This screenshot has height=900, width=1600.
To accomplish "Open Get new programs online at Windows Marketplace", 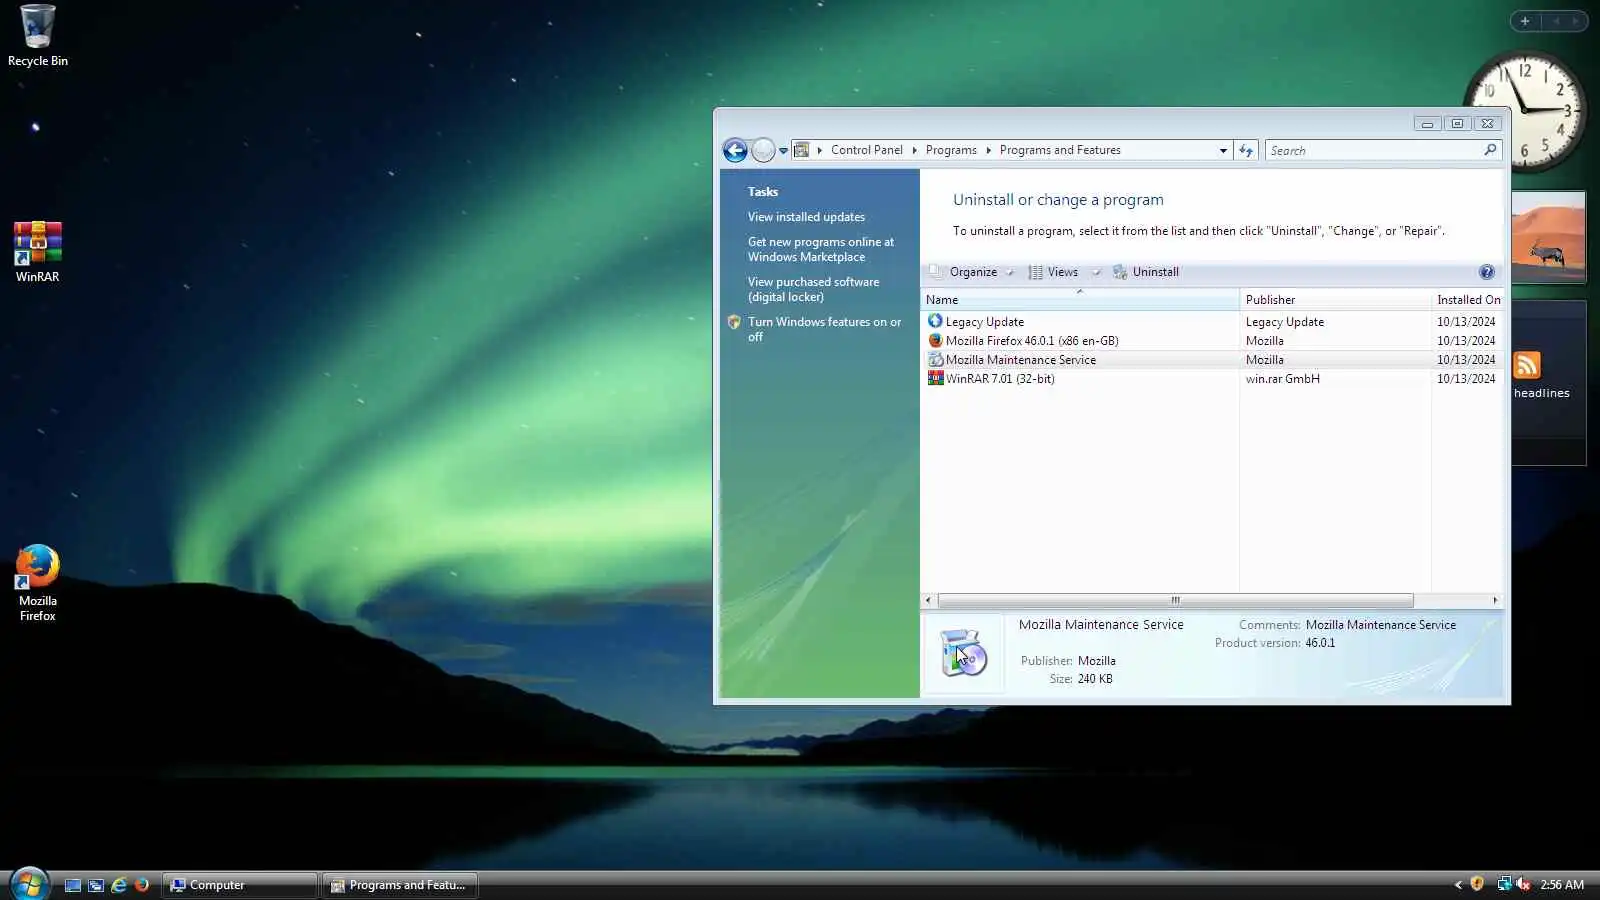I will click(x=821, y=249).
